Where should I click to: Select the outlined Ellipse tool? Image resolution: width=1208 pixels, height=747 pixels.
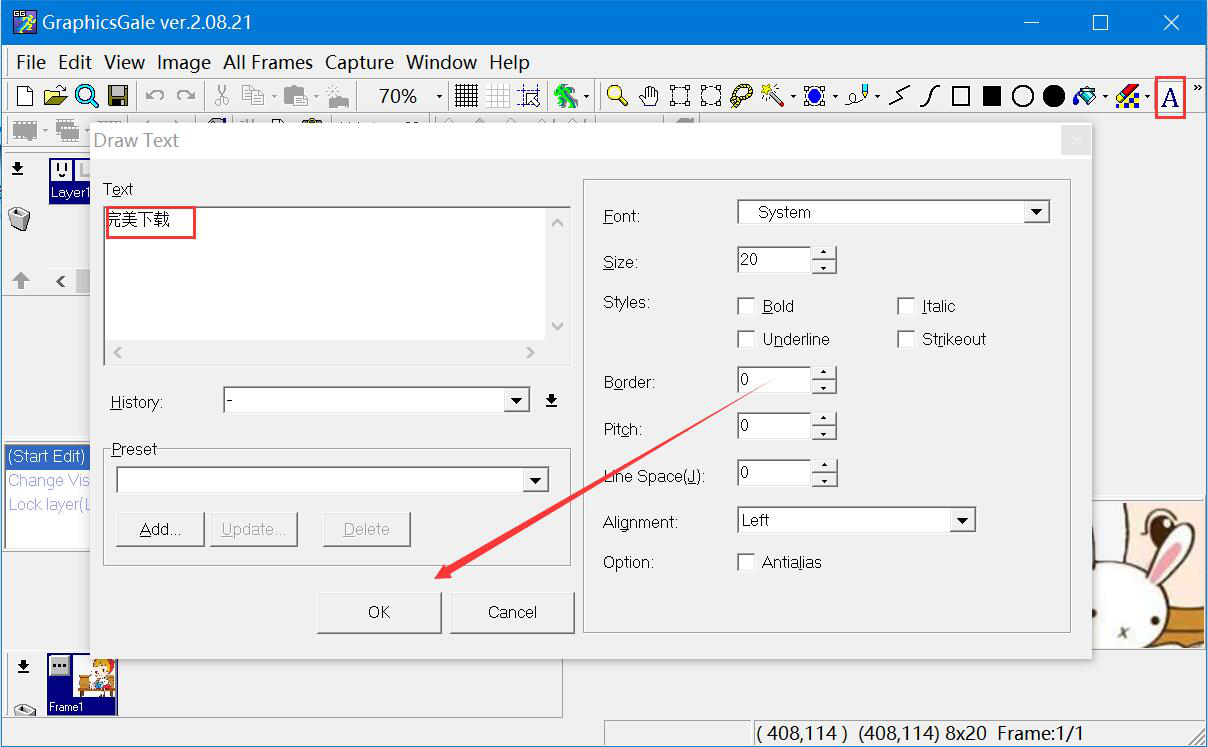[x=1022, y=96]
